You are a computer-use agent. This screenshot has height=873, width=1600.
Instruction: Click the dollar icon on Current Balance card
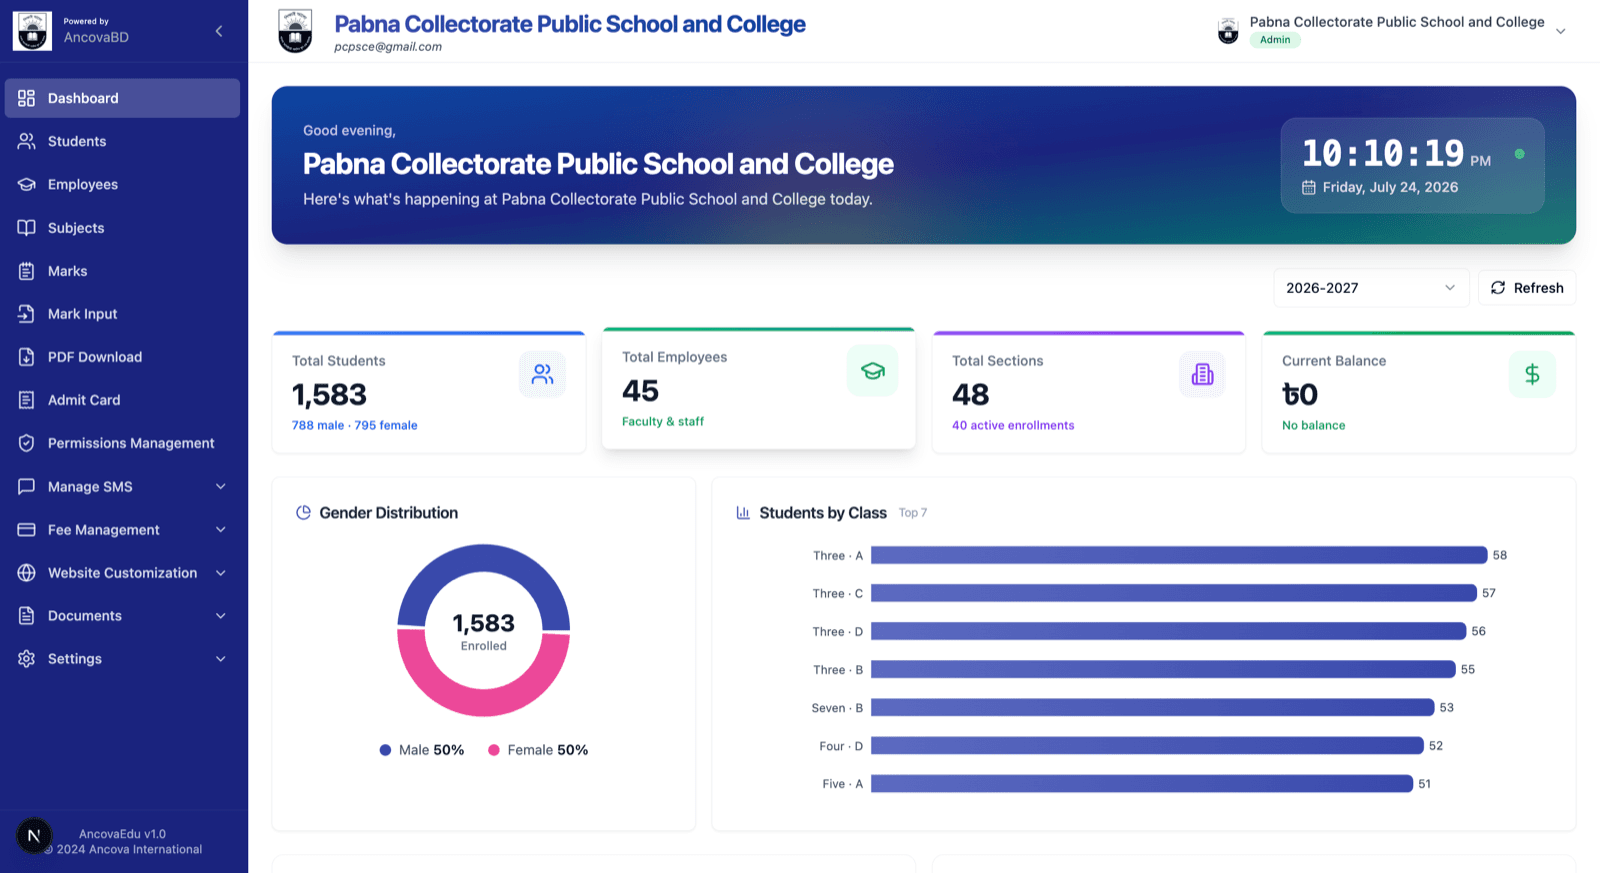click(x=1532, y=374)
